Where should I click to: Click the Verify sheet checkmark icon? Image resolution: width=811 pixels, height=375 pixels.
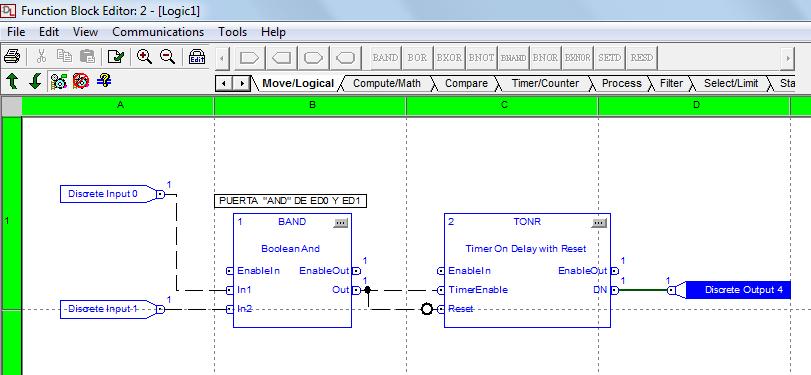click(116, 56)
